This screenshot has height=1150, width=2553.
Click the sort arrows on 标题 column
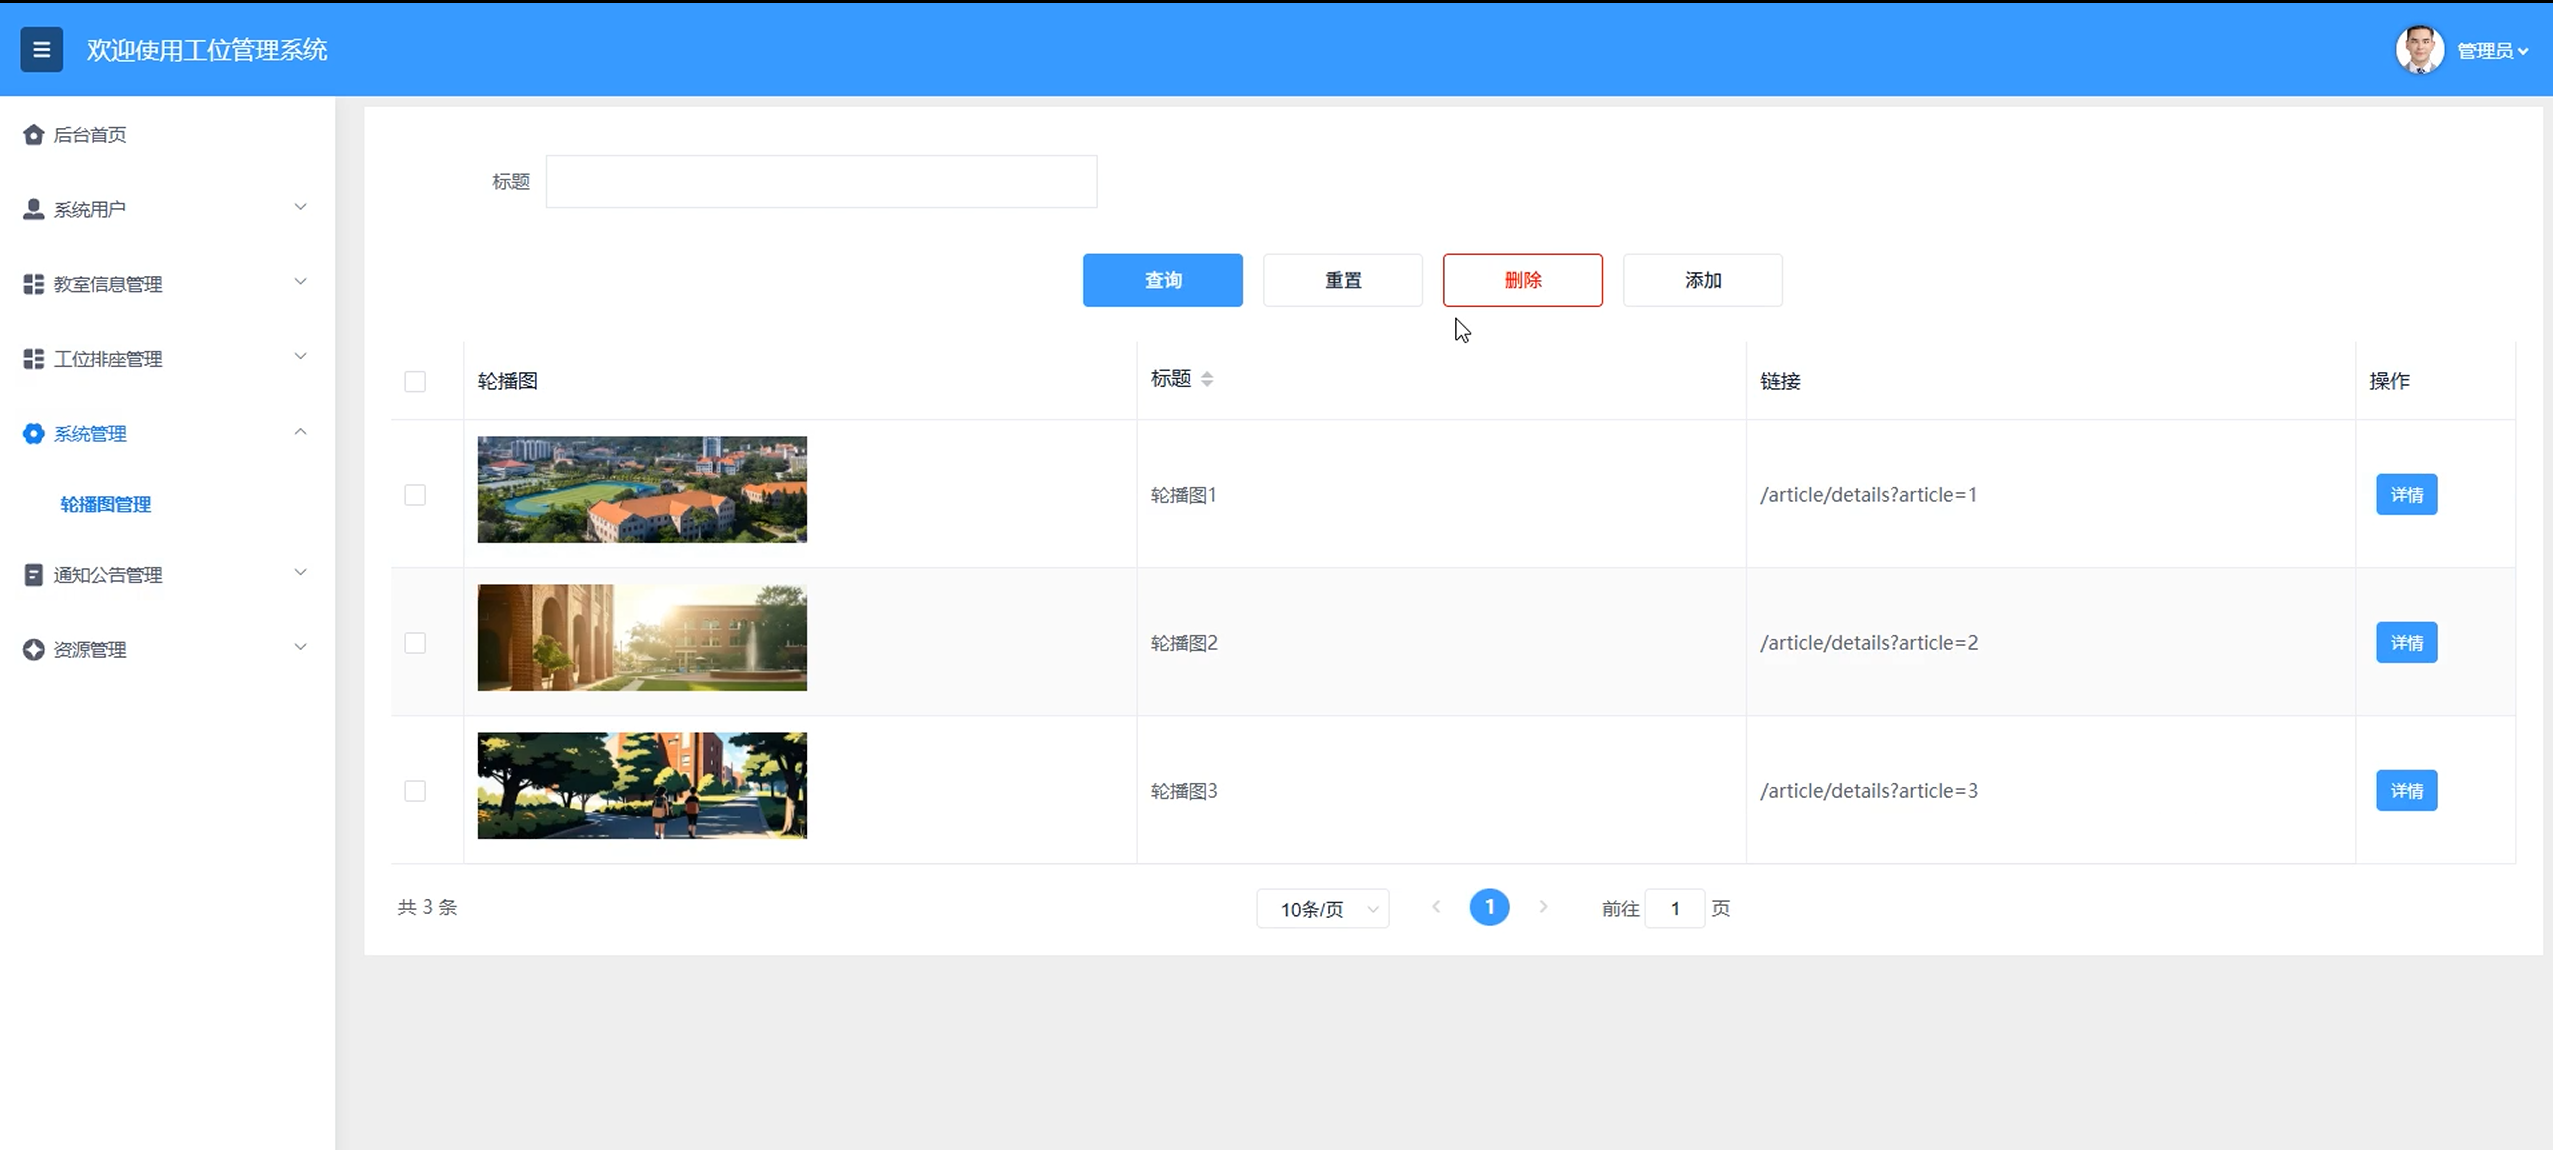[x=1207, y=379]
